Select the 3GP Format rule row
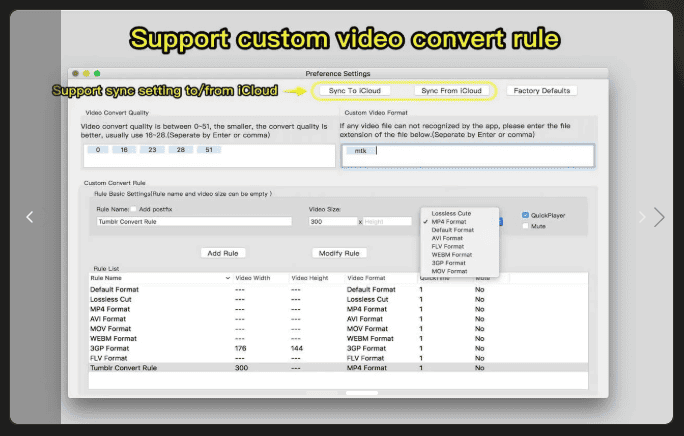 pos(338,348)
